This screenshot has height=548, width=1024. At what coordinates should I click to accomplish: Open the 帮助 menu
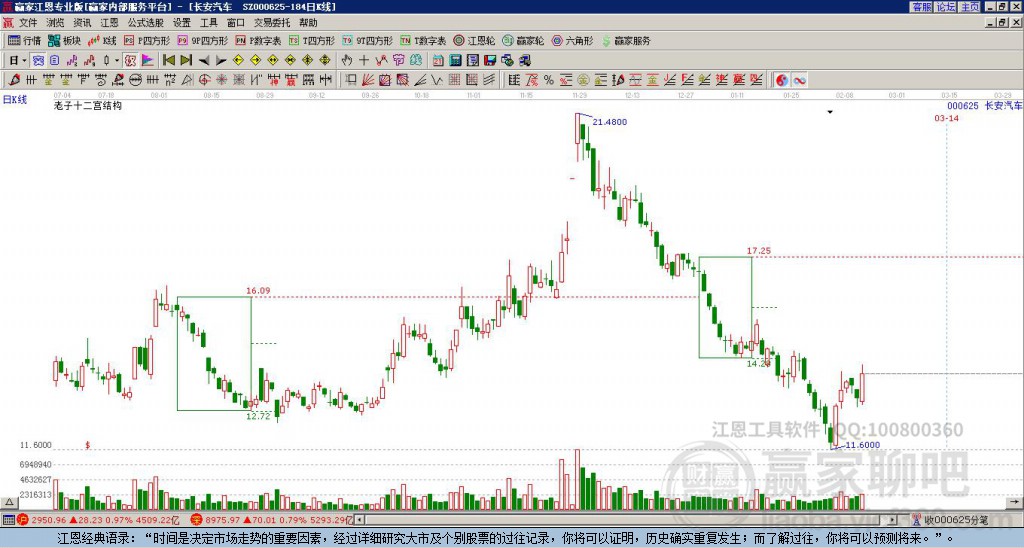click(x=308, y=23)
